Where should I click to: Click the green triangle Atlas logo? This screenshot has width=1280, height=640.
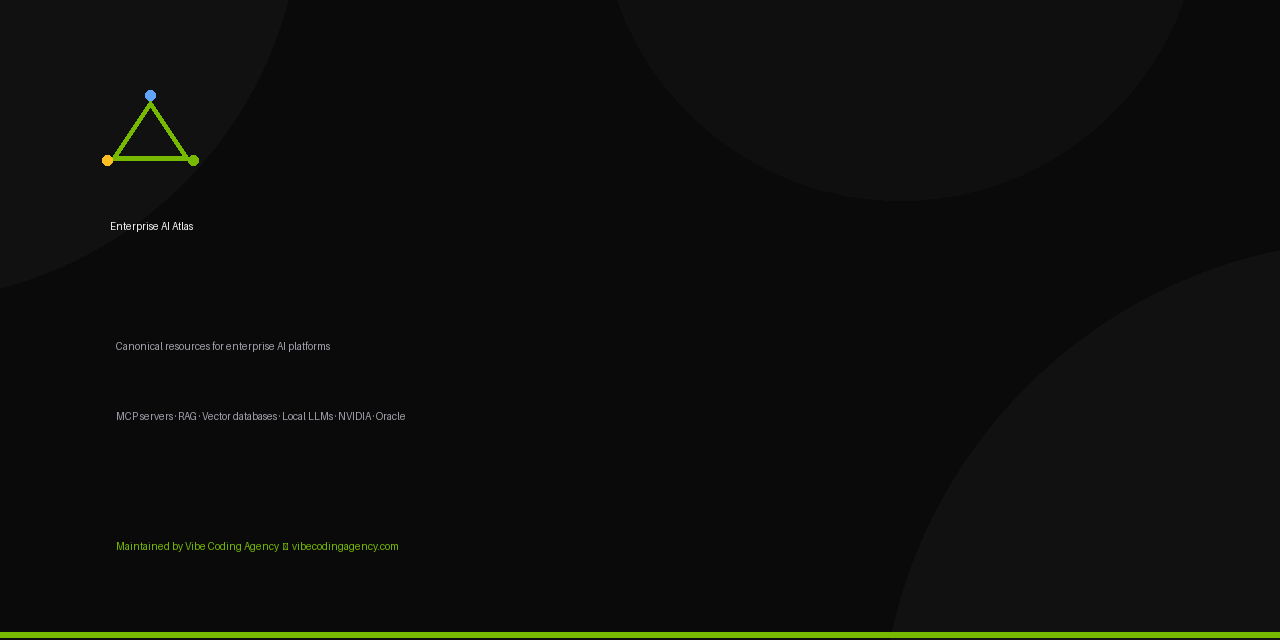point(150,128)
